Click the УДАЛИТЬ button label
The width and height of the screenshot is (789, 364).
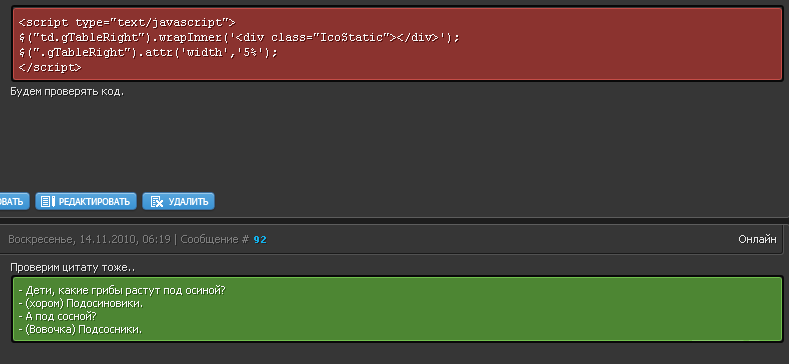pyautogui.click(x=188, y=202)
